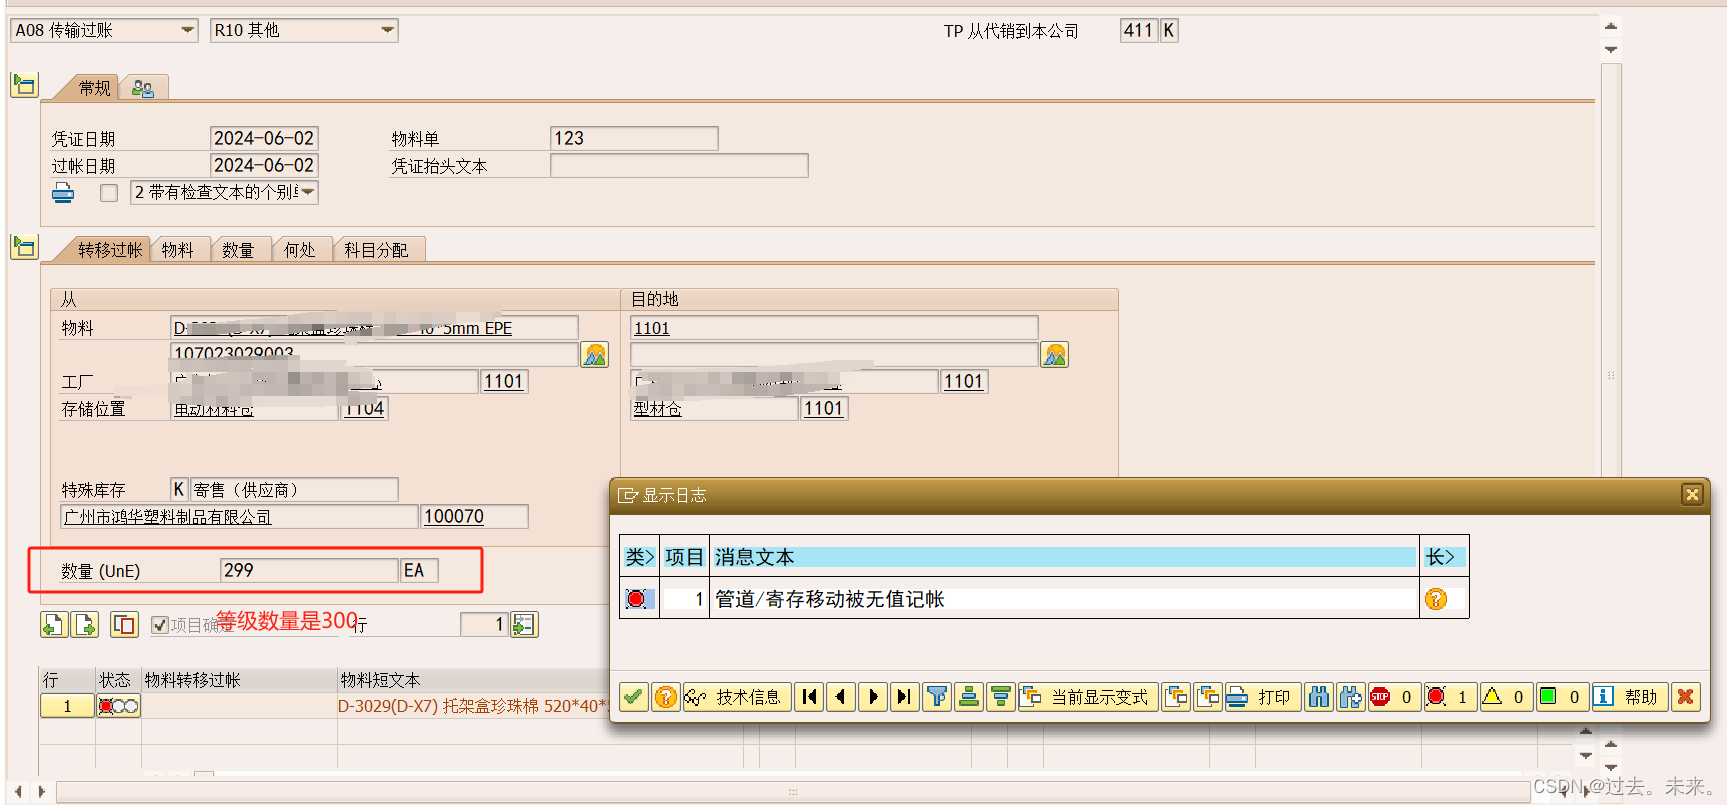The width and height of the screenshot is (1727, 805).
Task: Click the go-to-line icon beside line number
Action: [525, 624]
